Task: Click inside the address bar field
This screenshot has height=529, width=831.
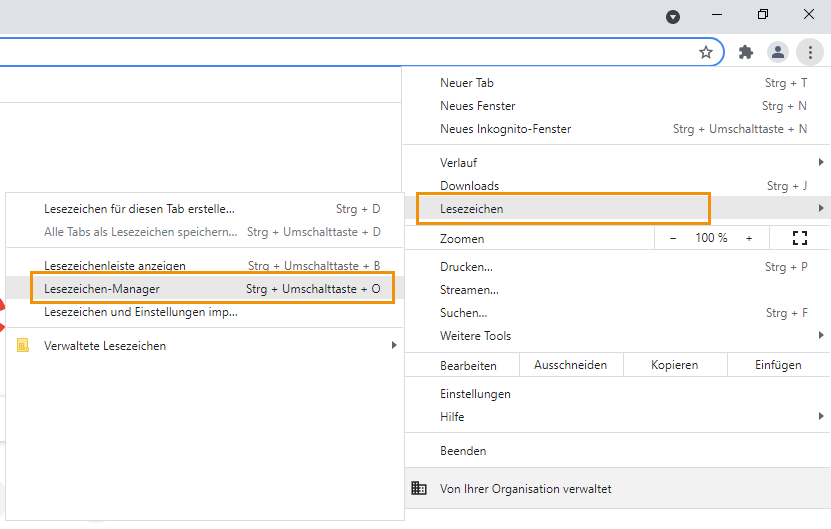Action: click(x=344, y=52)
